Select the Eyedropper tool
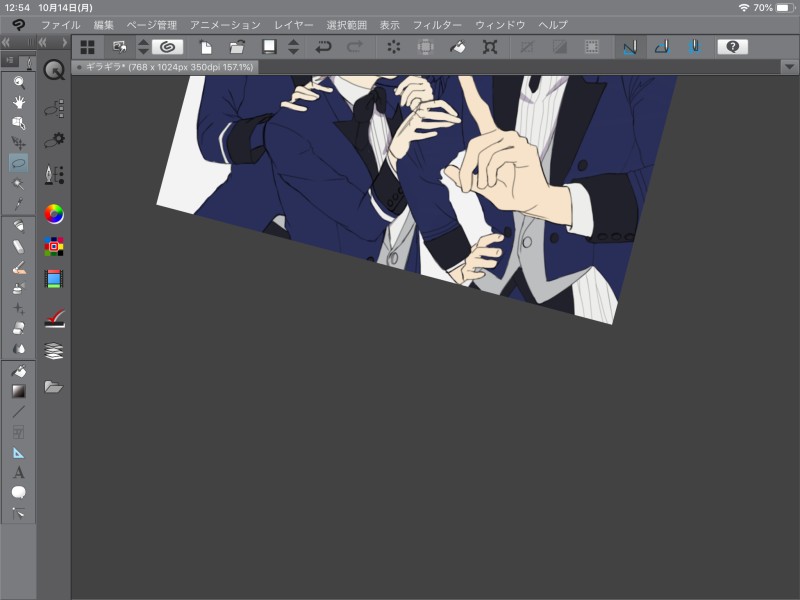The width and height of the screenshot is (800, 600). (x=18, y=204)
